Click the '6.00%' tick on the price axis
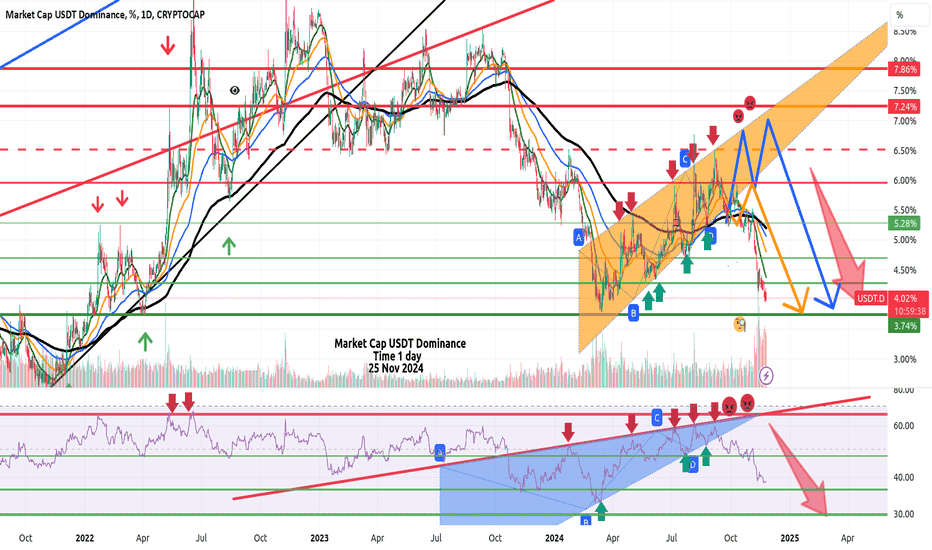This screenshot has height=550, width=932. (905, 181)
